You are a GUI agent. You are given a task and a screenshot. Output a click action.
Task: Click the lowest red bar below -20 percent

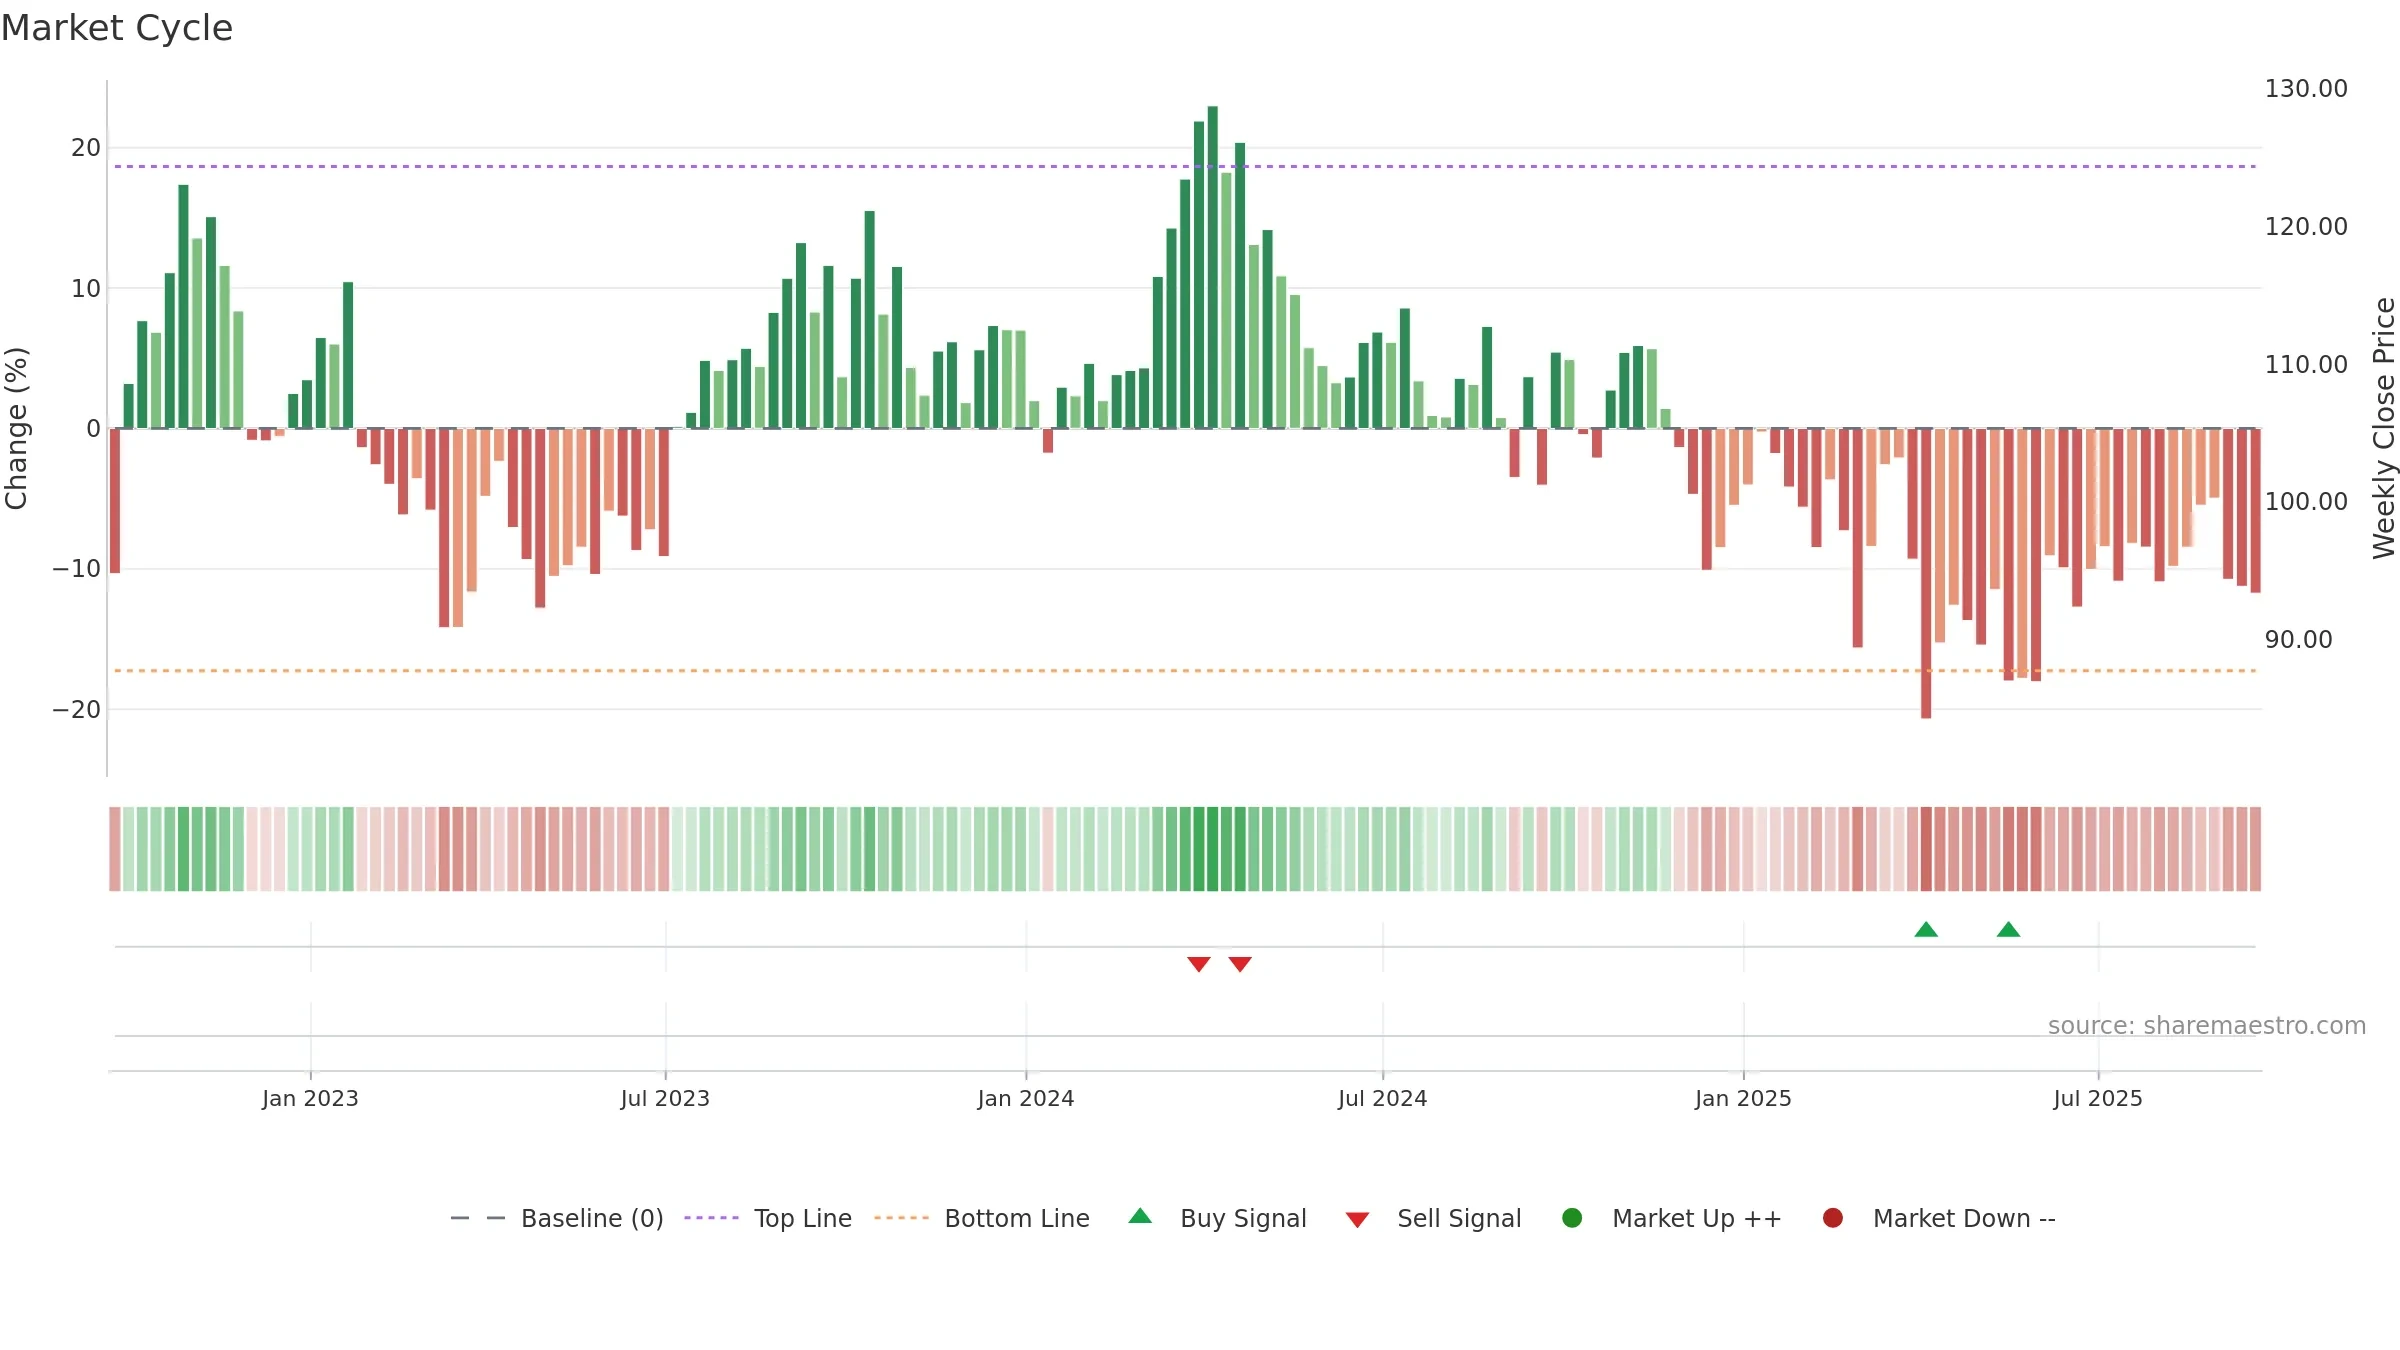[x=1926, y=573]
